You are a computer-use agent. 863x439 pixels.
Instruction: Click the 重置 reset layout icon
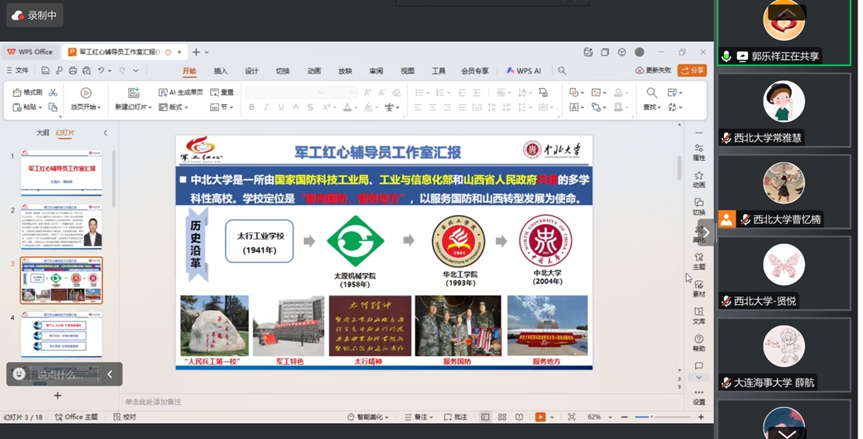(x=222, y=92)
